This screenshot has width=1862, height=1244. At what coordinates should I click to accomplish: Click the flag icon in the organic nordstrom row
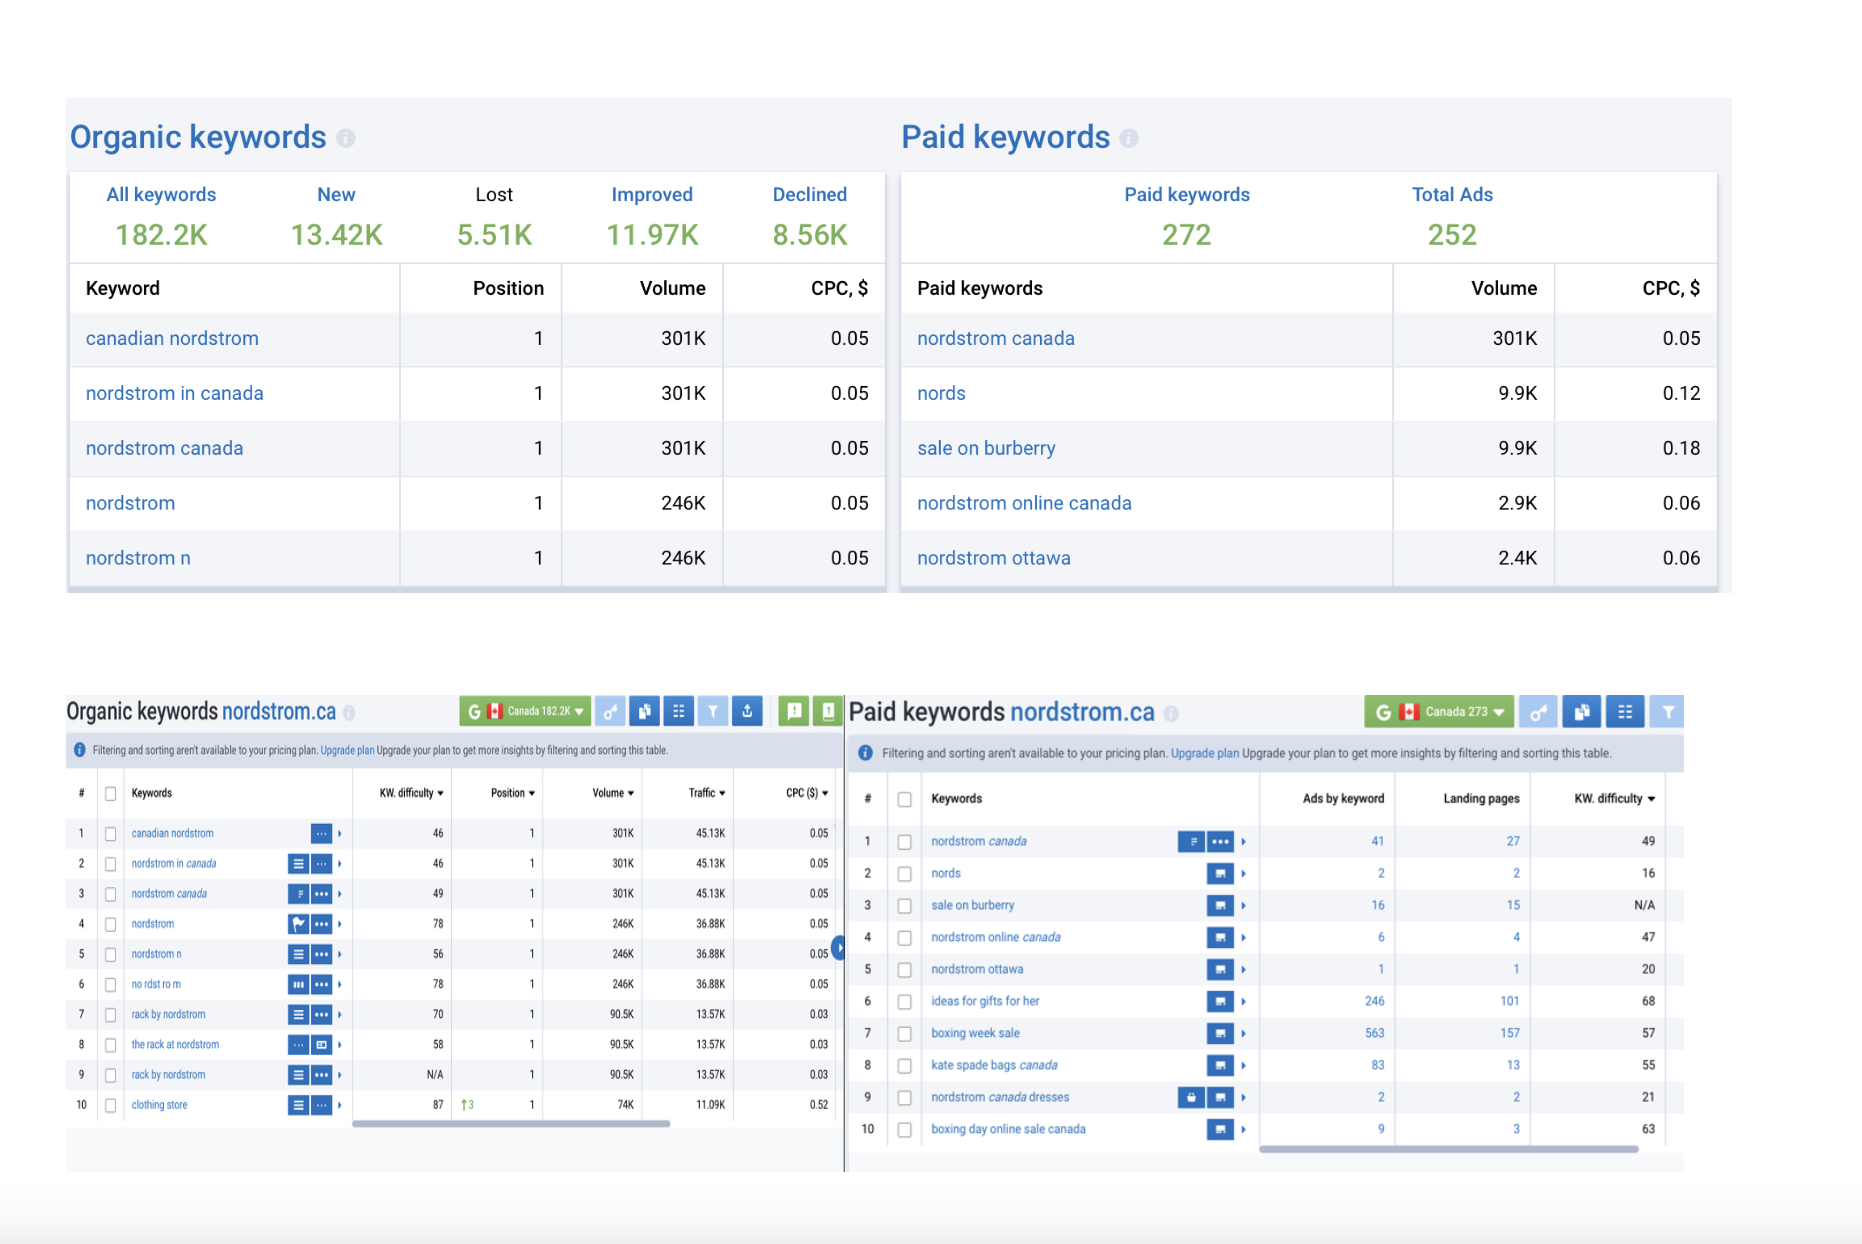coord(298,924)
